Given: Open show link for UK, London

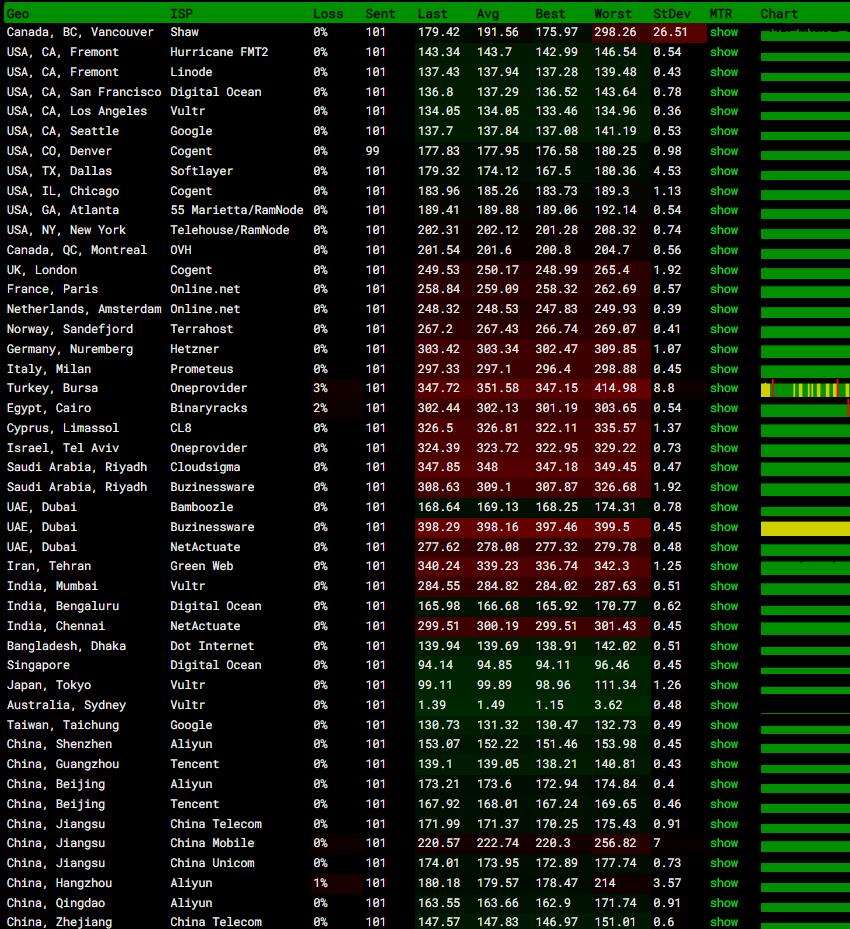Looking at the screenshot, I should 724,270.
